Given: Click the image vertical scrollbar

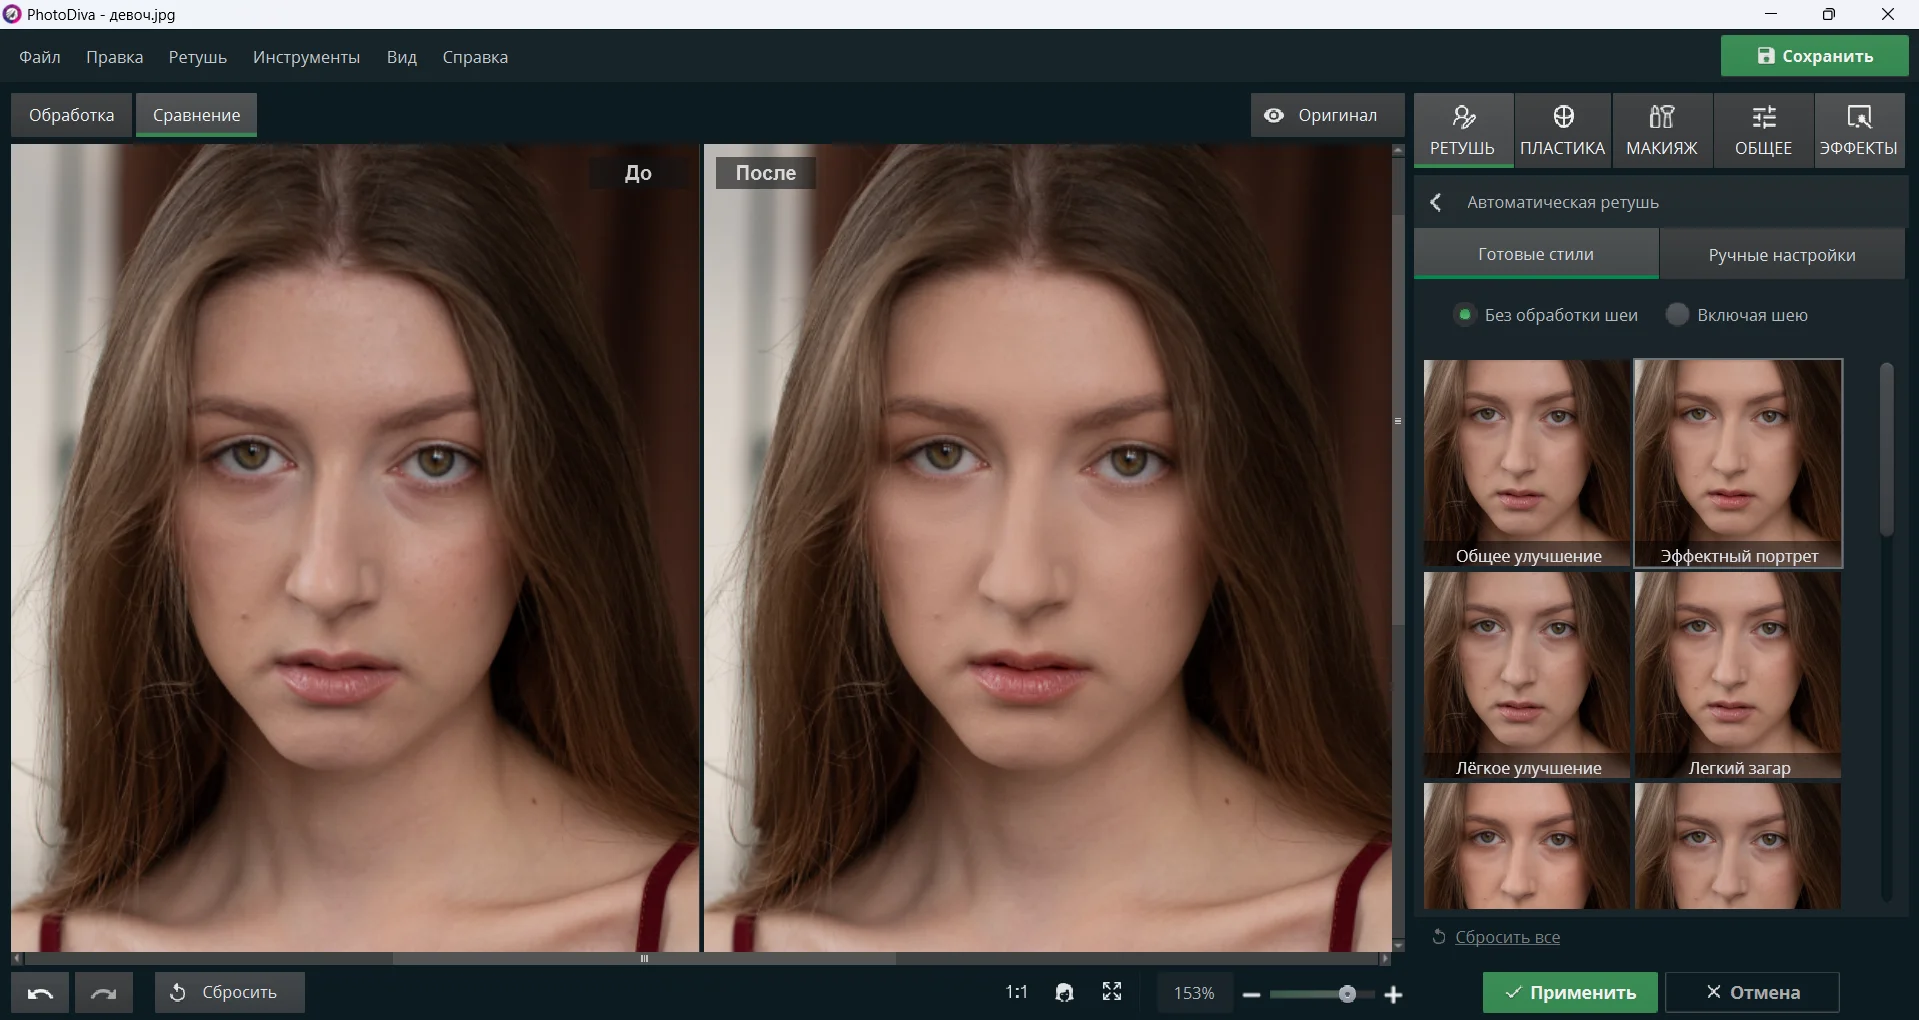Looking at the screenshot, I should (1398, 420).
